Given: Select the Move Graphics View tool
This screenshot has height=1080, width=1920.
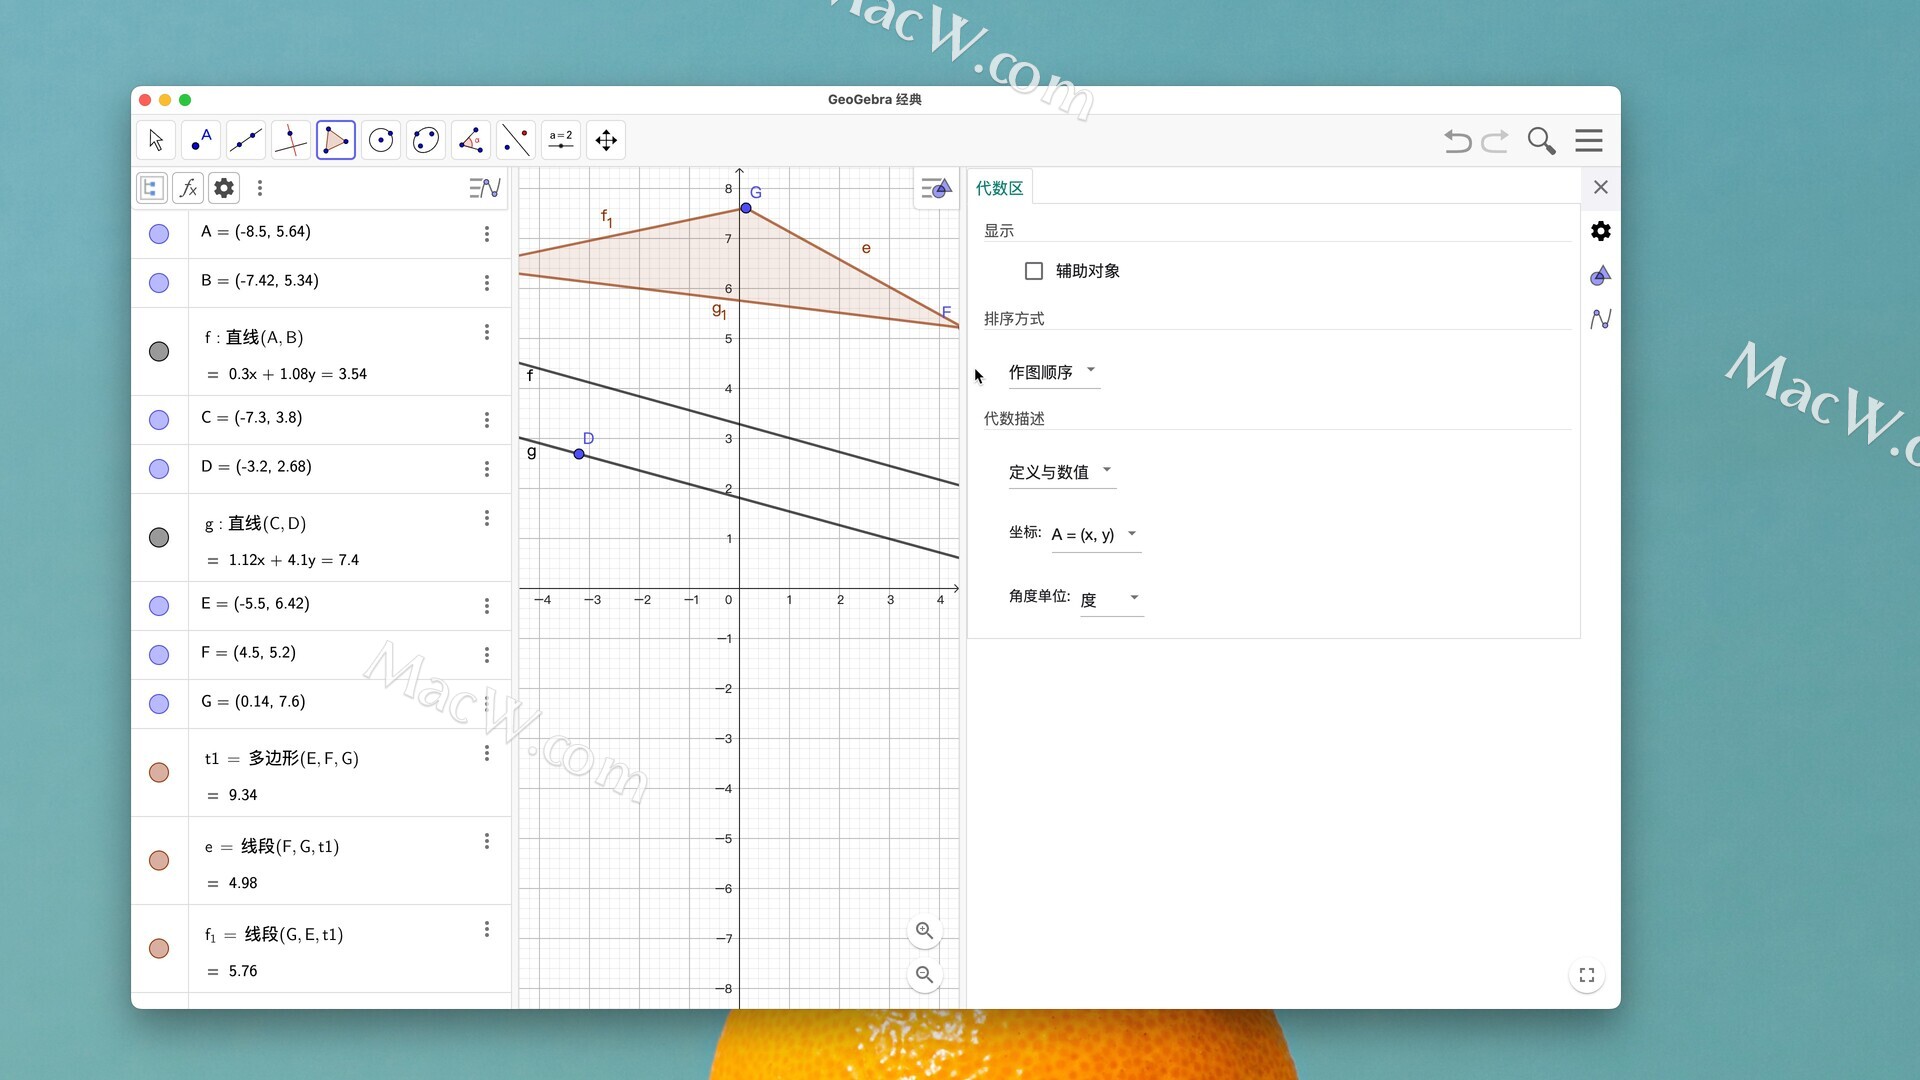Looking at the screenshot, I should point(606,140).
